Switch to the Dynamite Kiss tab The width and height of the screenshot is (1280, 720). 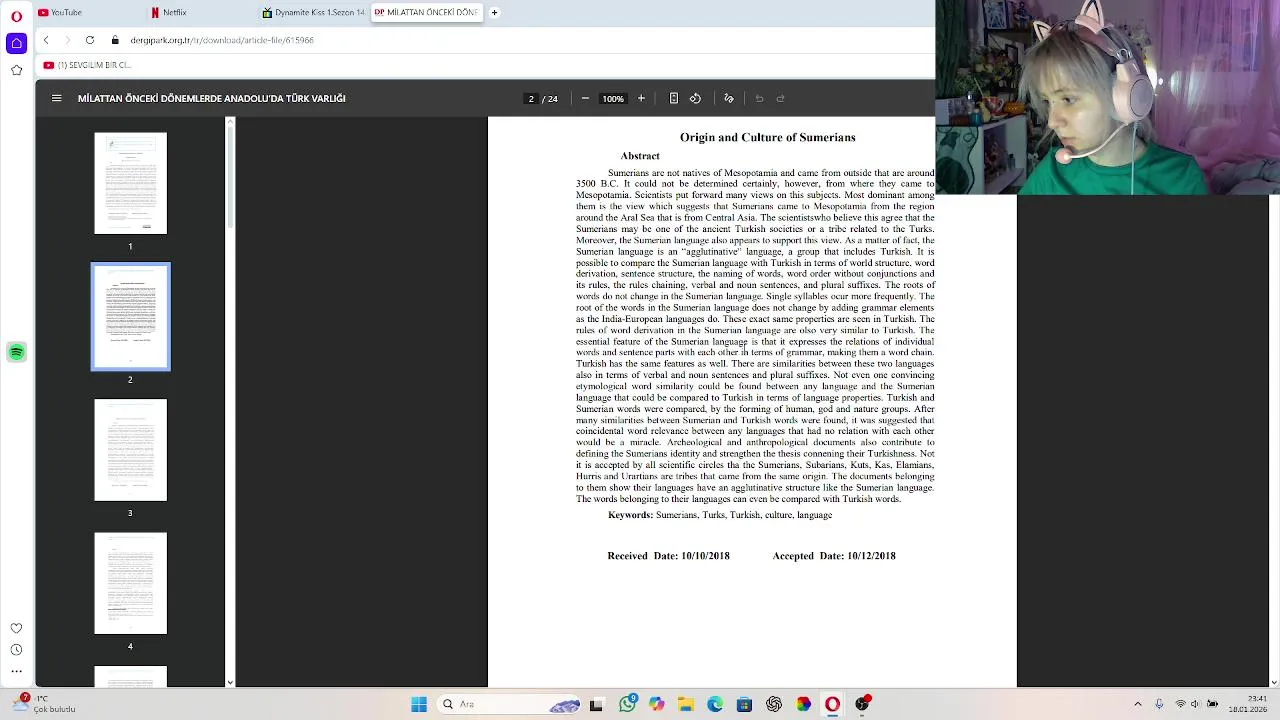point(313,12)
